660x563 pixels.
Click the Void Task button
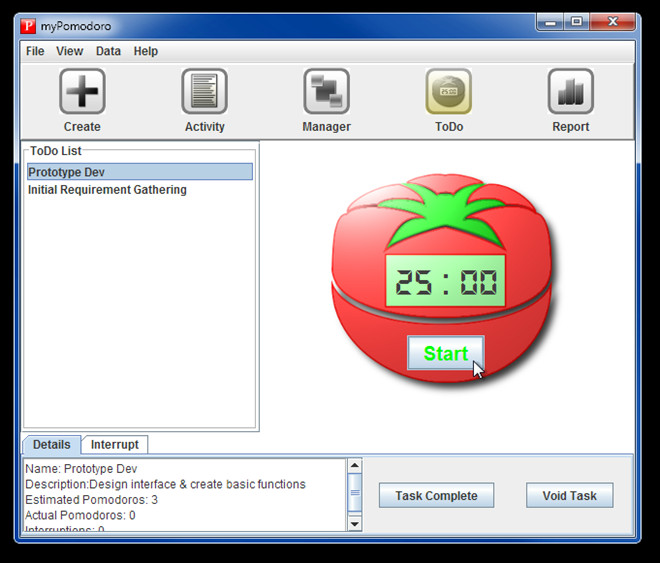570,495
